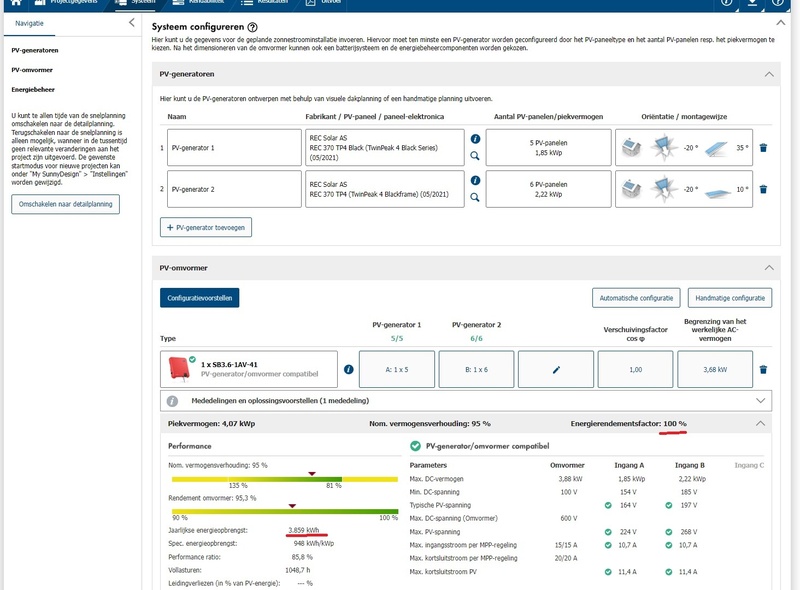Click green check beside 164 V
The width and height of the screenshot is (800, 590).
[x=608, y=505]
